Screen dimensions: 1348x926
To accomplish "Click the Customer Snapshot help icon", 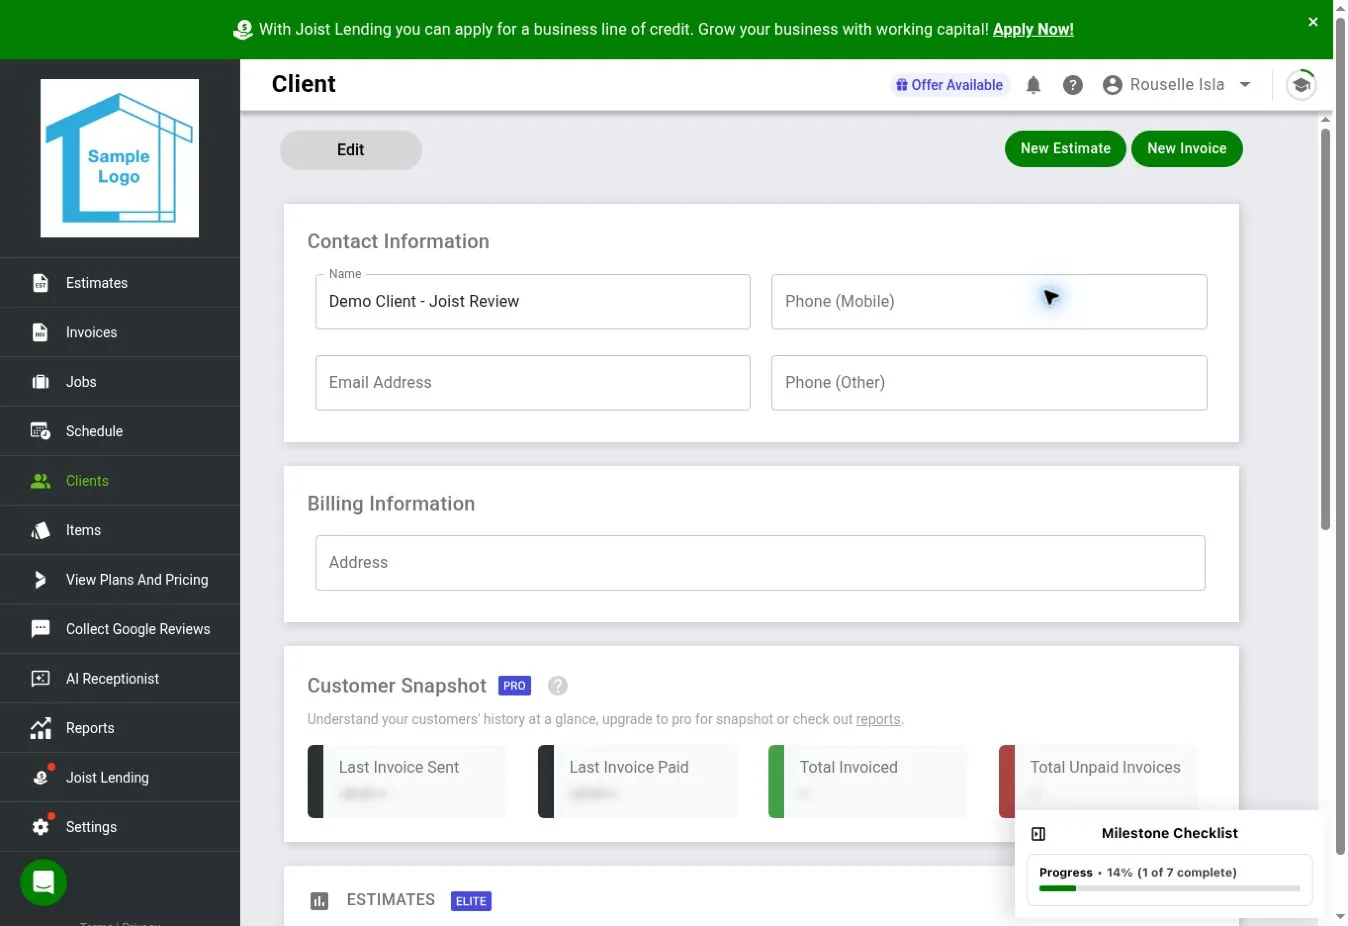I will tap(558, 686).
